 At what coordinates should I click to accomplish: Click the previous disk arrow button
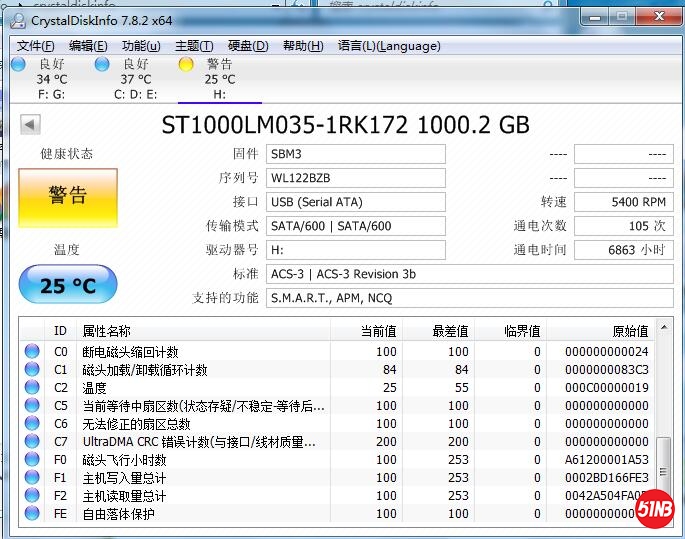coord(30,125)
